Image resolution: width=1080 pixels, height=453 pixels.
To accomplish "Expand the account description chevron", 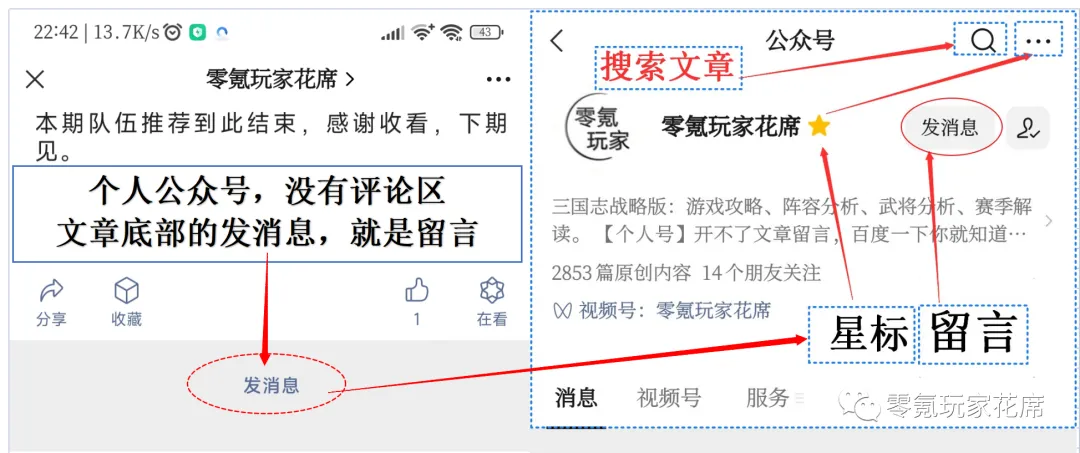I will click(x=1049, y=221).
